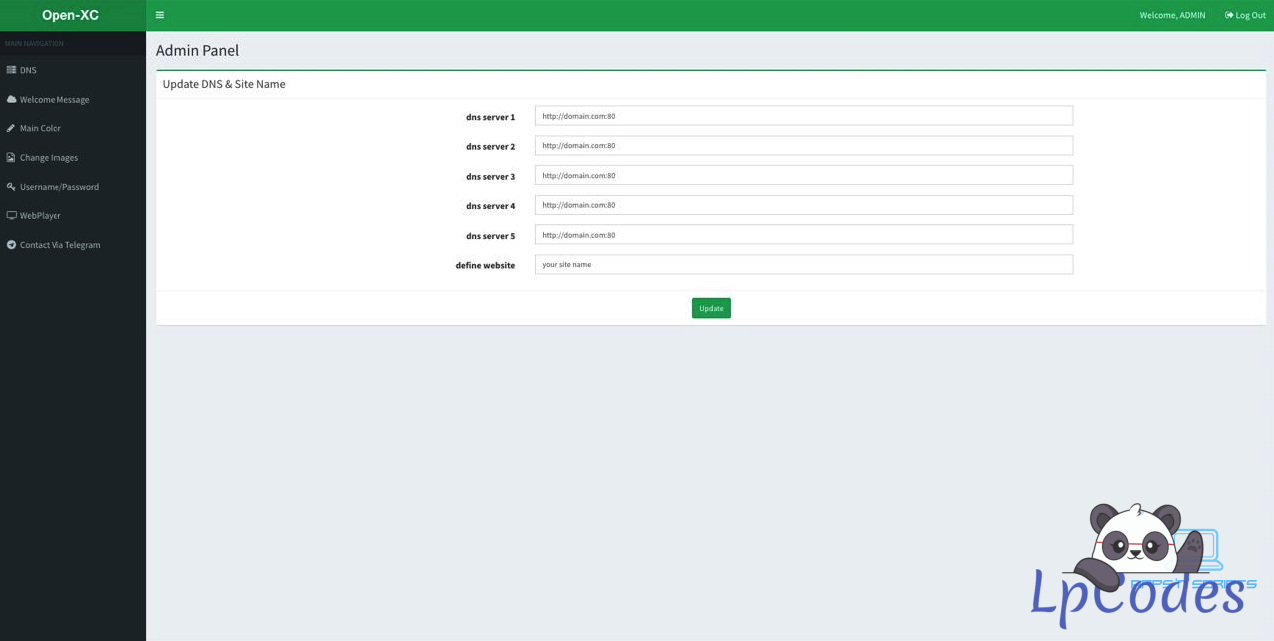Click the Telegram icon in sidebar
The width and height of the screenshot is (1274, 641).
click(11, 245)
